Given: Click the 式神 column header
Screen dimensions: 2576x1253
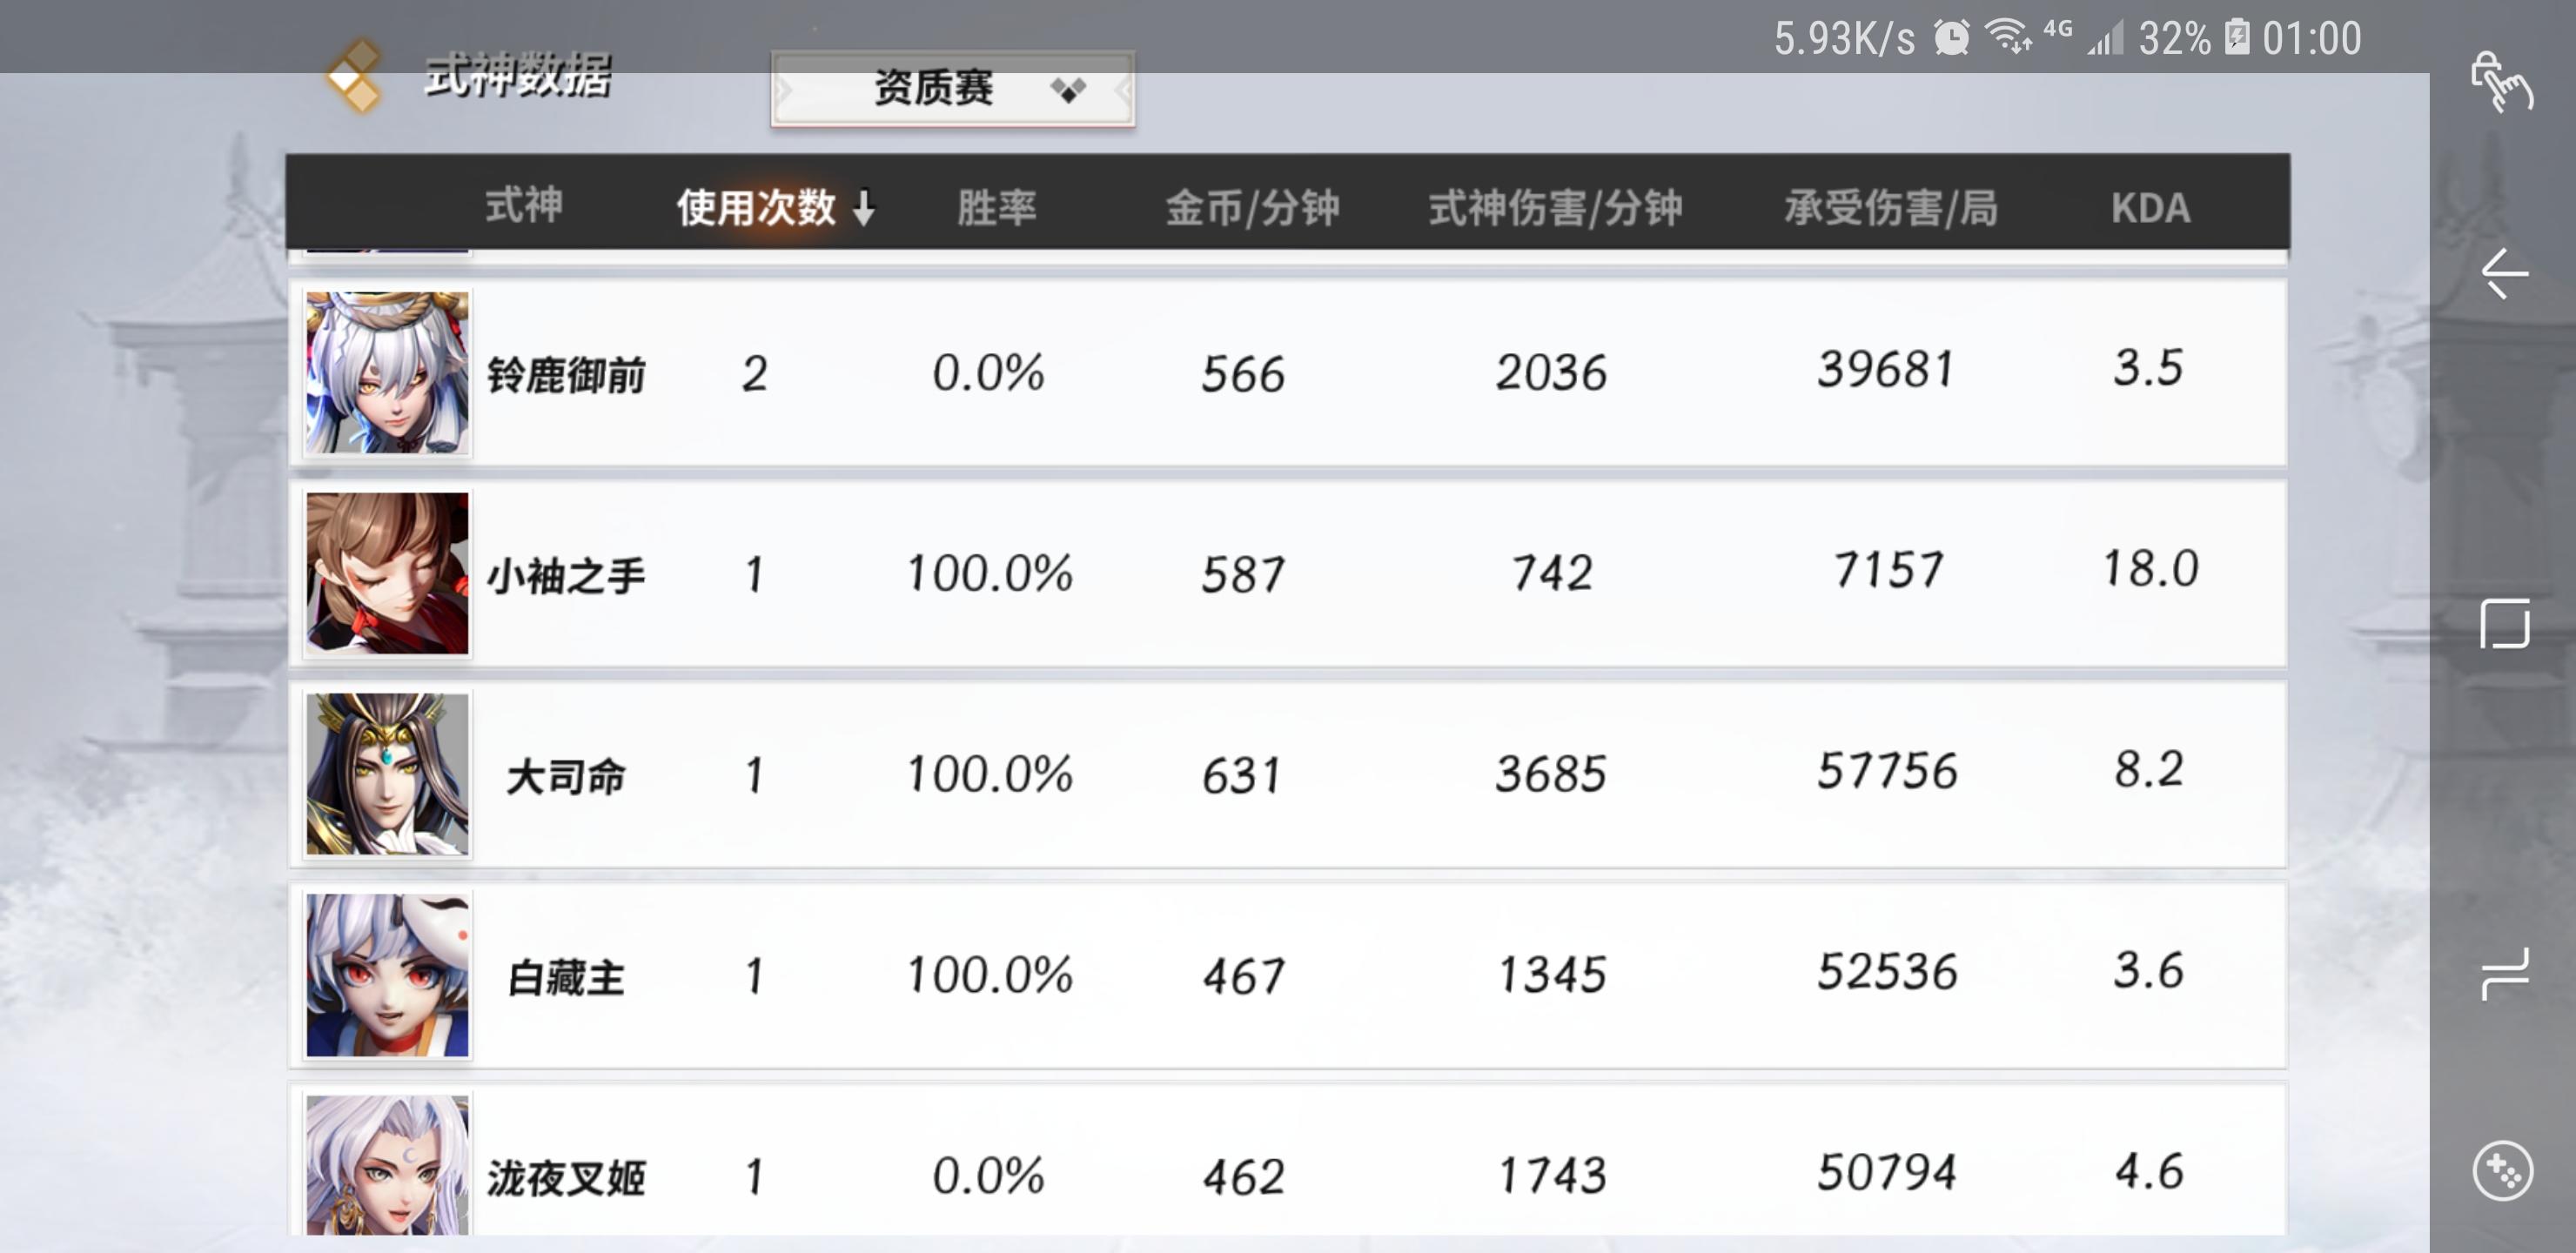Looking at the screenshot, I should coord(524,206).
